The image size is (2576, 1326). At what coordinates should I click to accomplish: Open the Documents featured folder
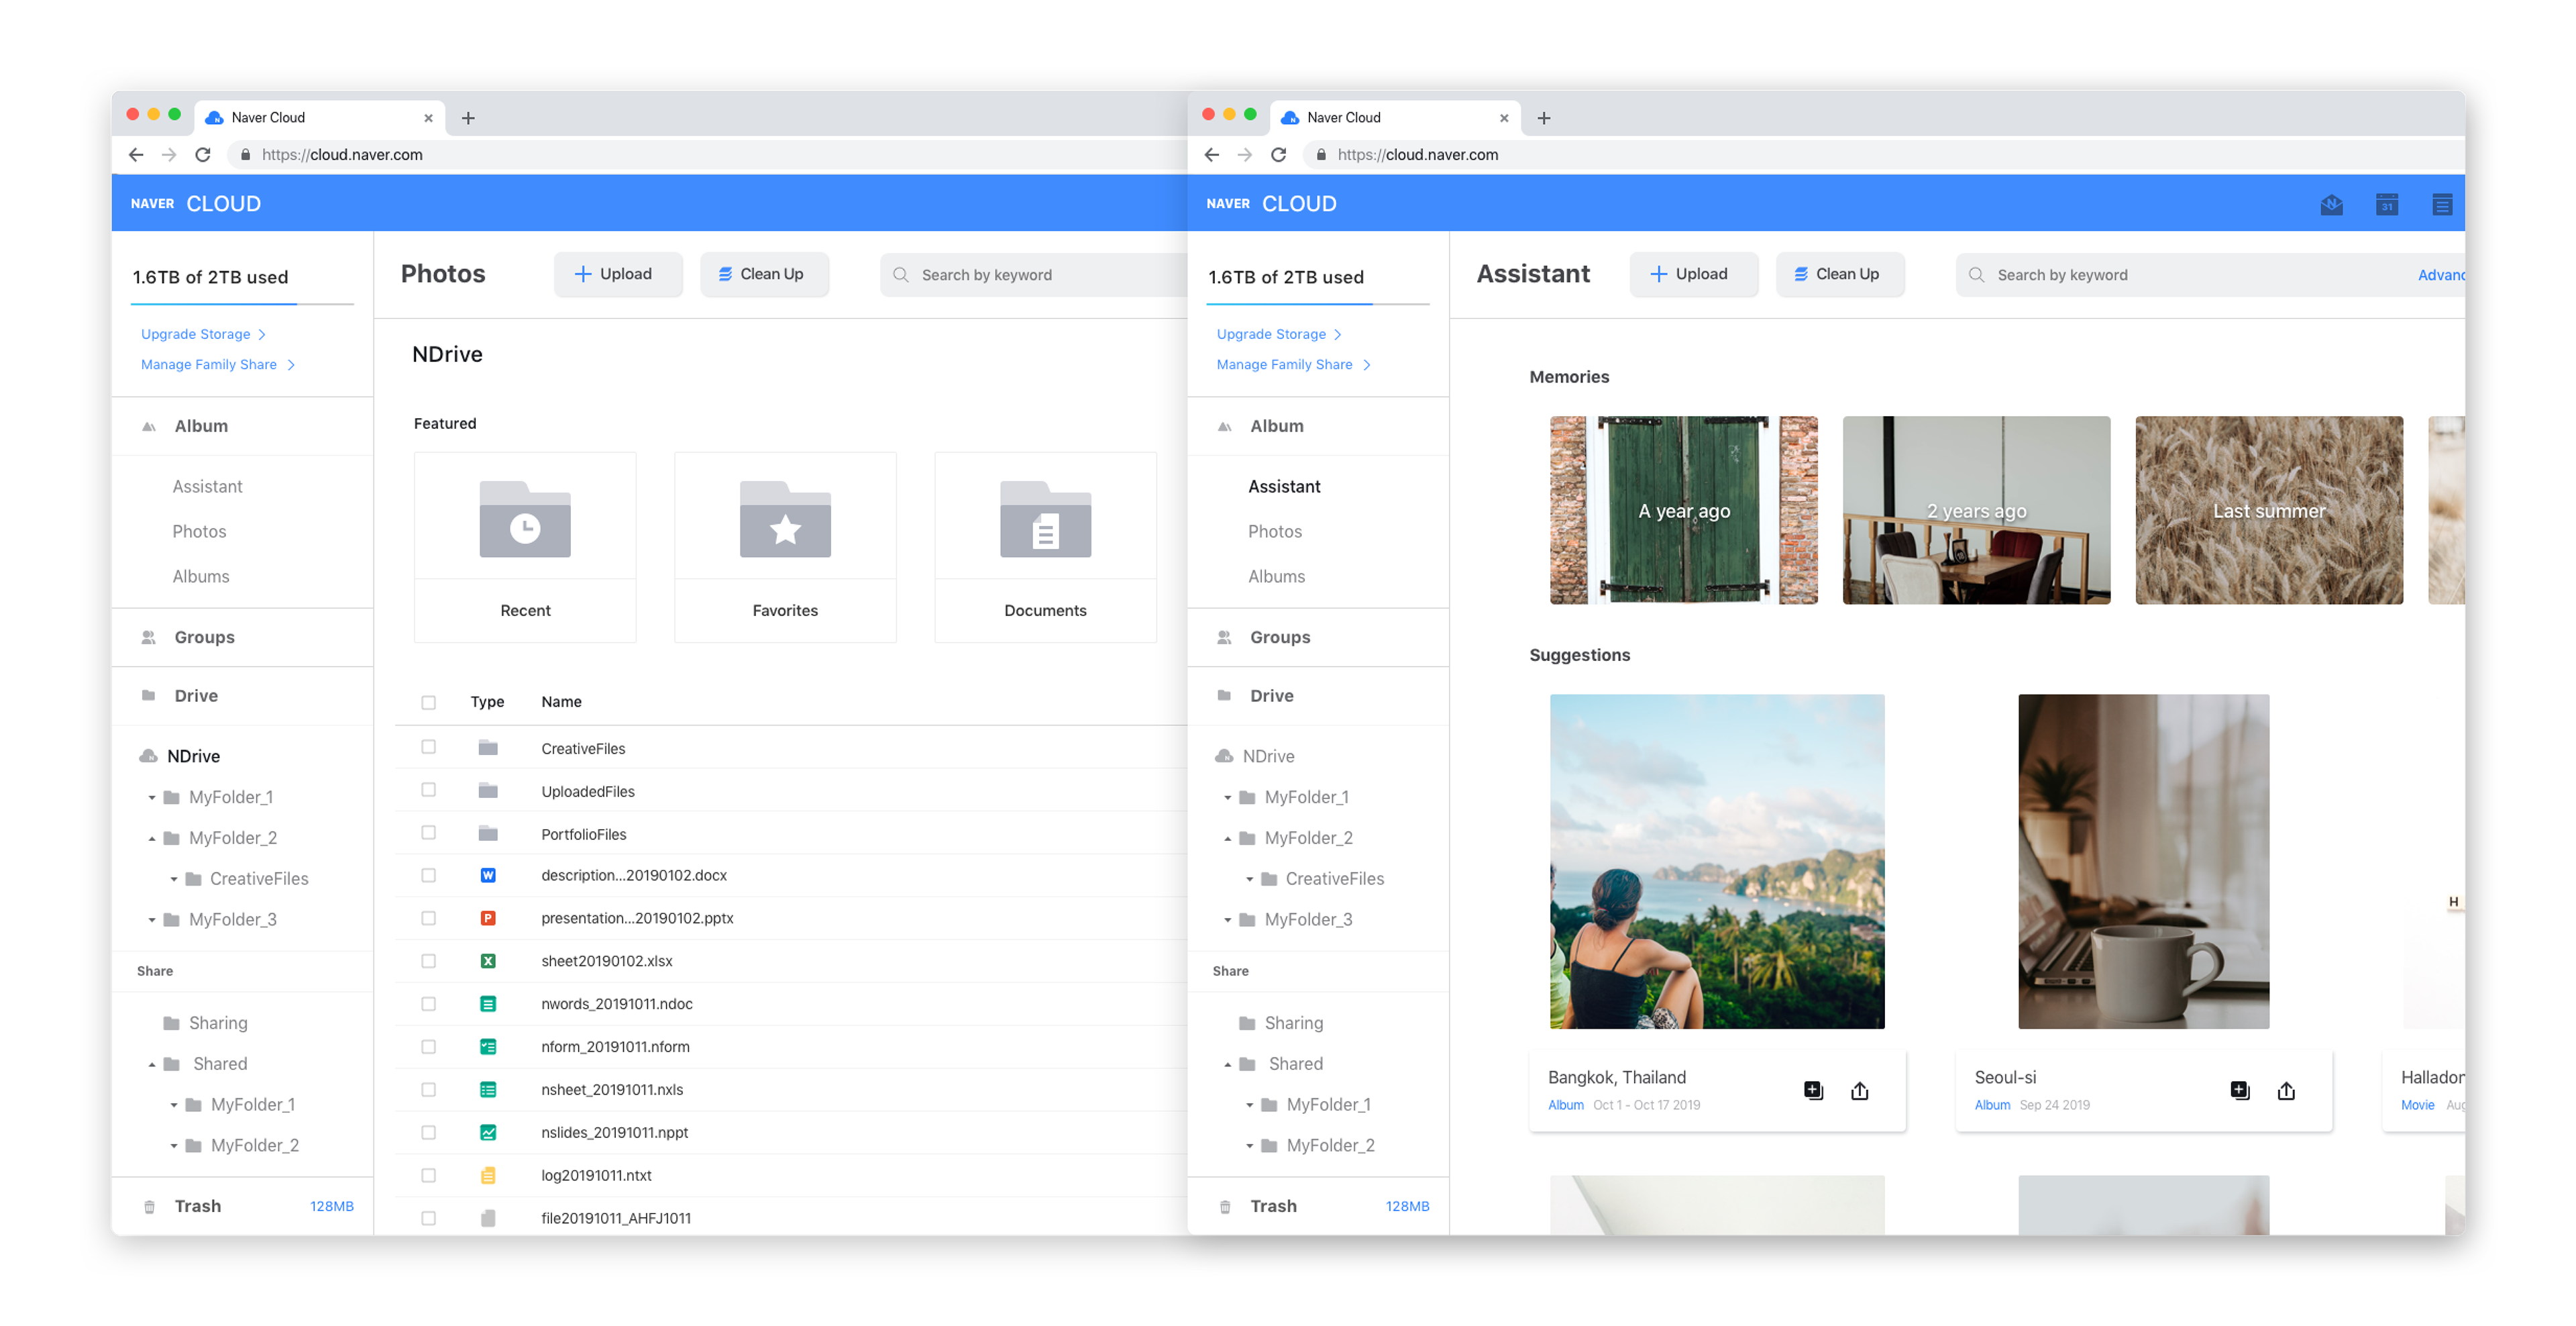tap(1045, 547)
